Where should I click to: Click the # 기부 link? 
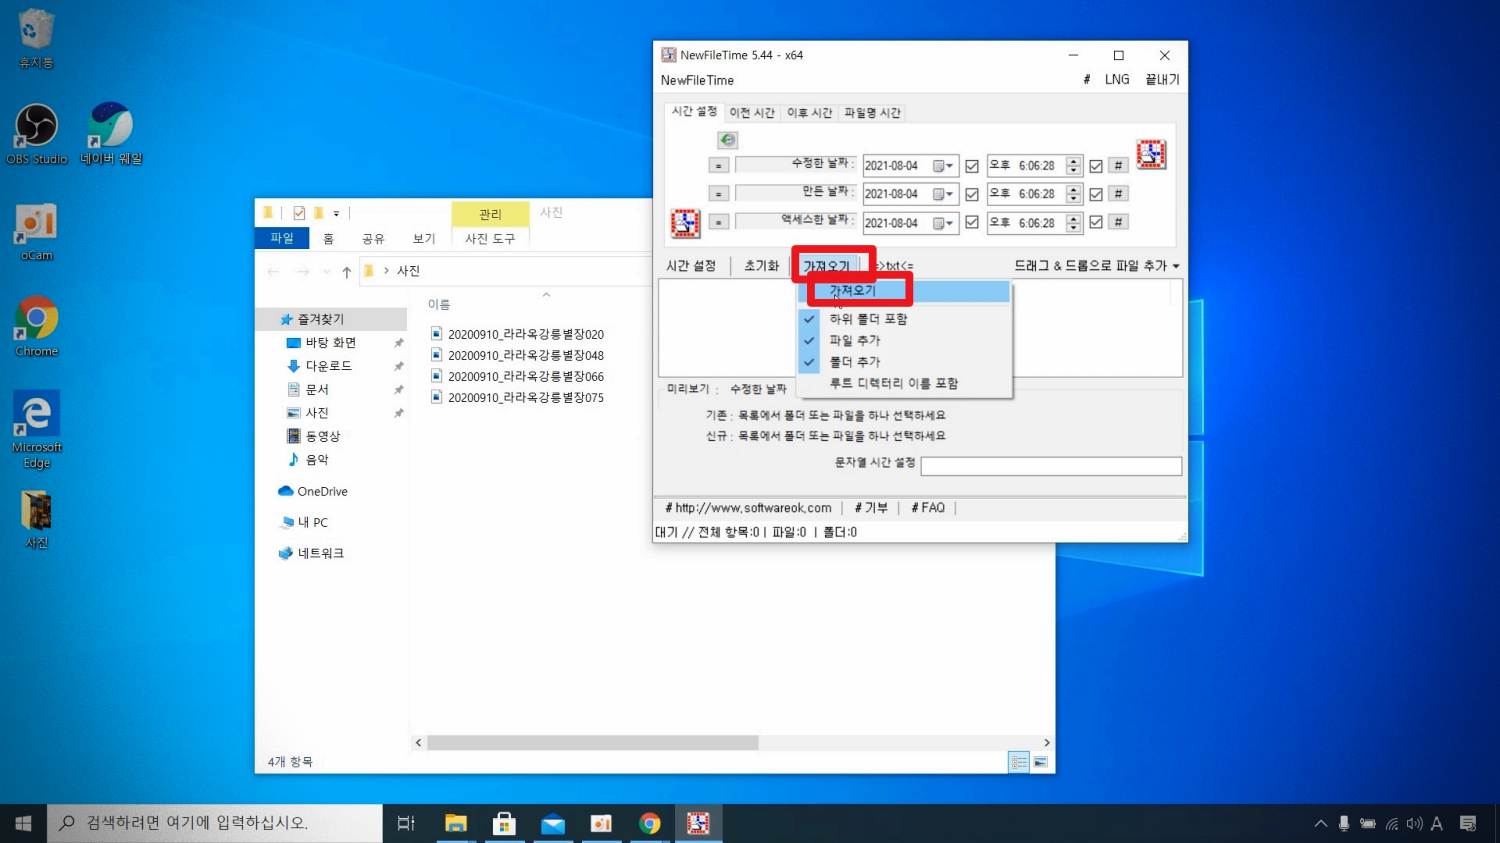[871, 508]
